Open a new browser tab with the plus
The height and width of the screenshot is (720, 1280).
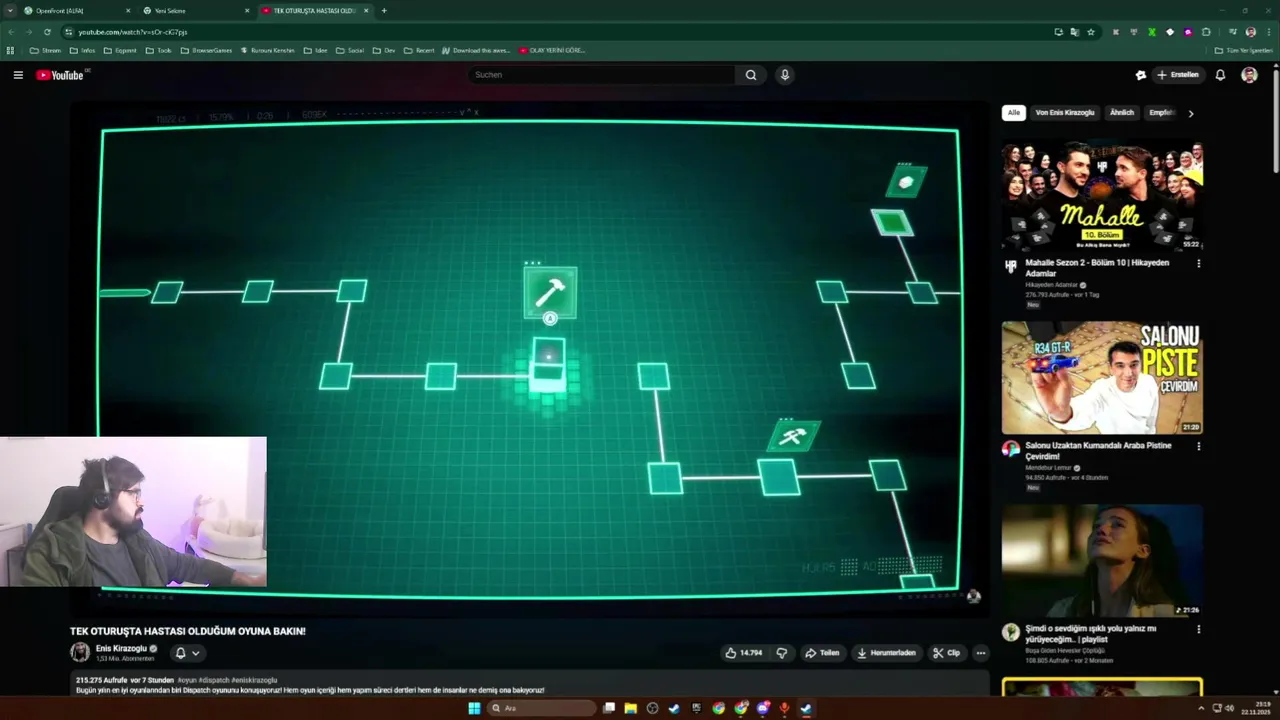[x=384, y=11]
